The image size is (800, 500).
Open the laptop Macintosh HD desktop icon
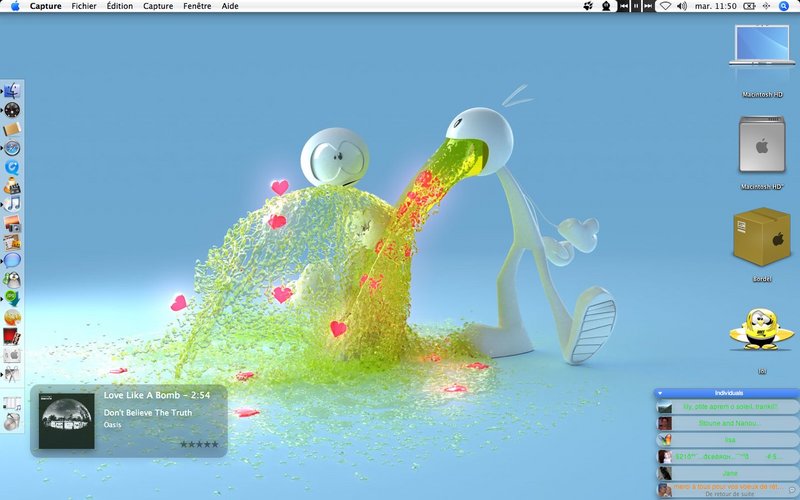click(x=762, y=46)
